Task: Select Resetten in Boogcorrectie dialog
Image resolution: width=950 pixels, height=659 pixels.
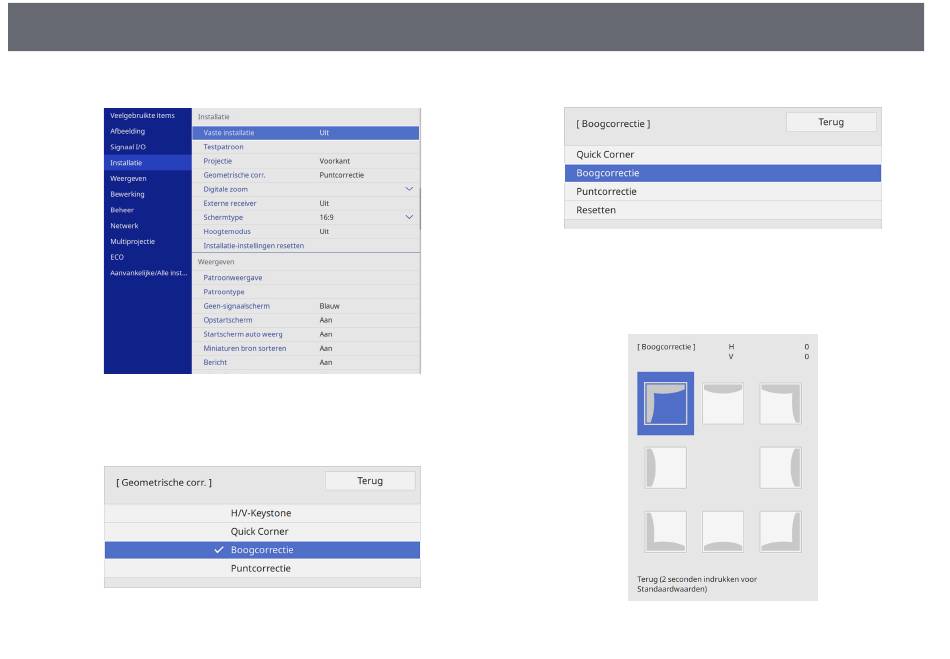Action: coord(723,210)
